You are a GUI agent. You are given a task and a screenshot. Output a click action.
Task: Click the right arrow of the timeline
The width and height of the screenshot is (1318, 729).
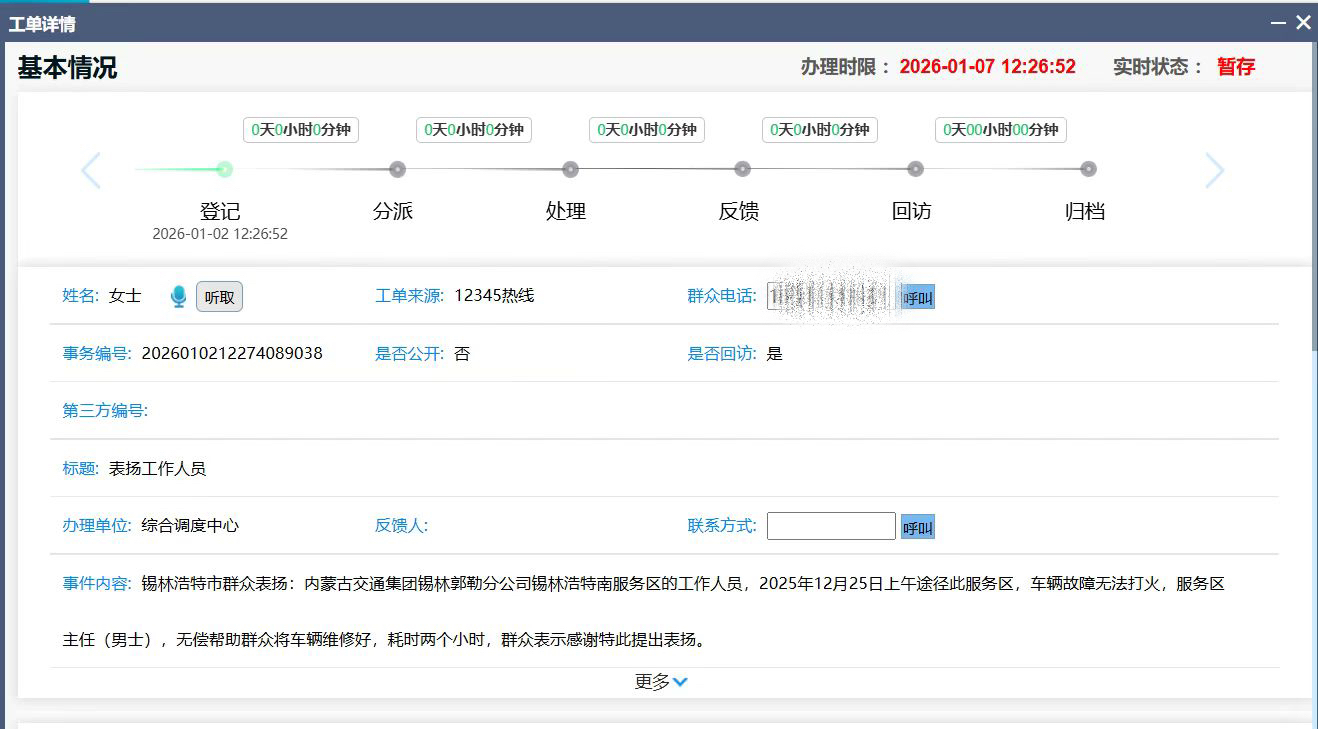[1214, 171]
